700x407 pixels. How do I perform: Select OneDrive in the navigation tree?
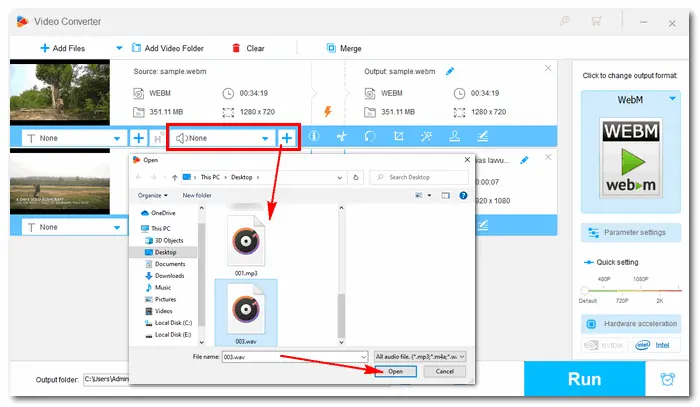click(x=158, y=213)
